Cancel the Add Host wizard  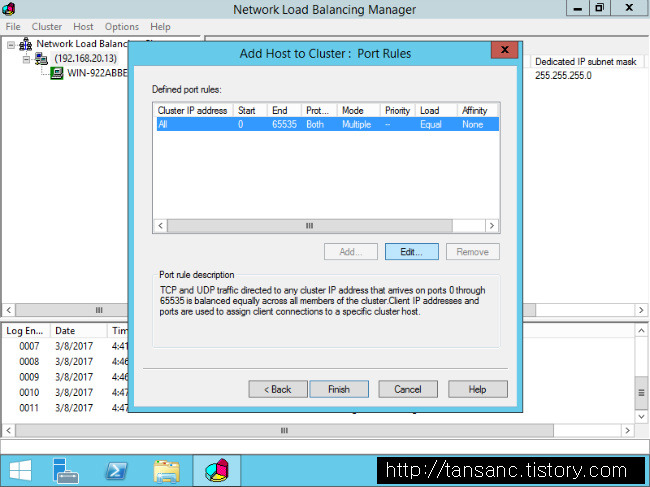(408, 389)
